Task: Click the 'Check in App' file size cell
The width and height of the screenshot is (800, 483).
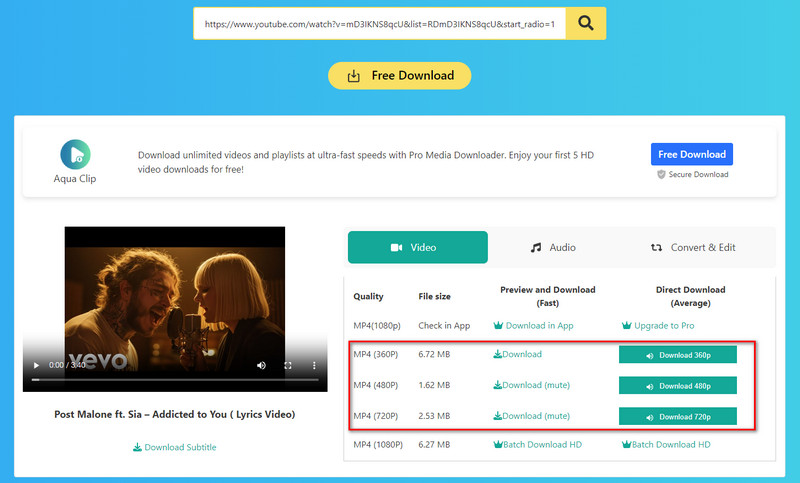Action: point(444,325)
